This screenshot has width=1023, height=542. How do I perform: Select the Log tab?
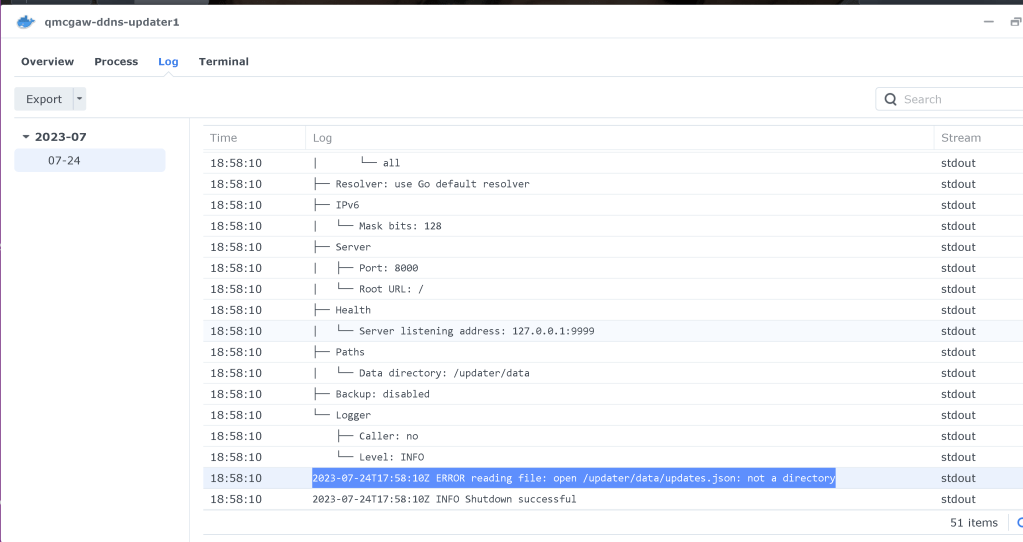point(168,61)
